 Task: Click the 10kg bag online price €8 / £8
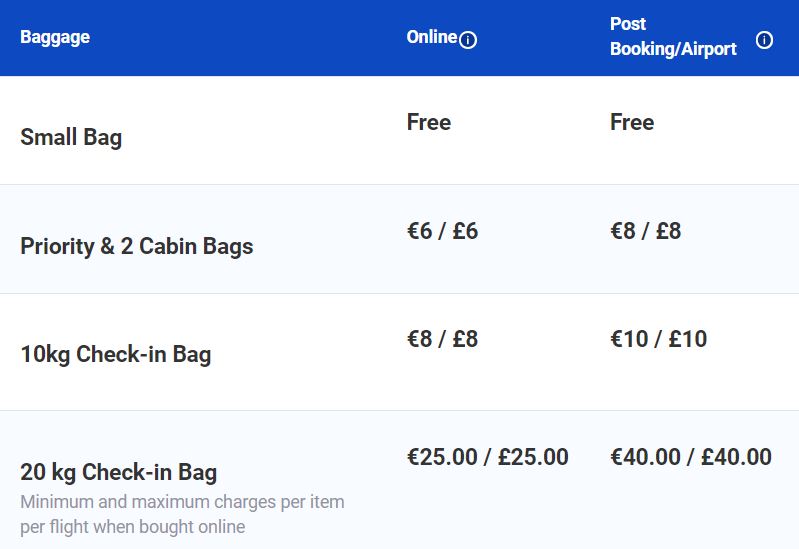coord(442,339)
